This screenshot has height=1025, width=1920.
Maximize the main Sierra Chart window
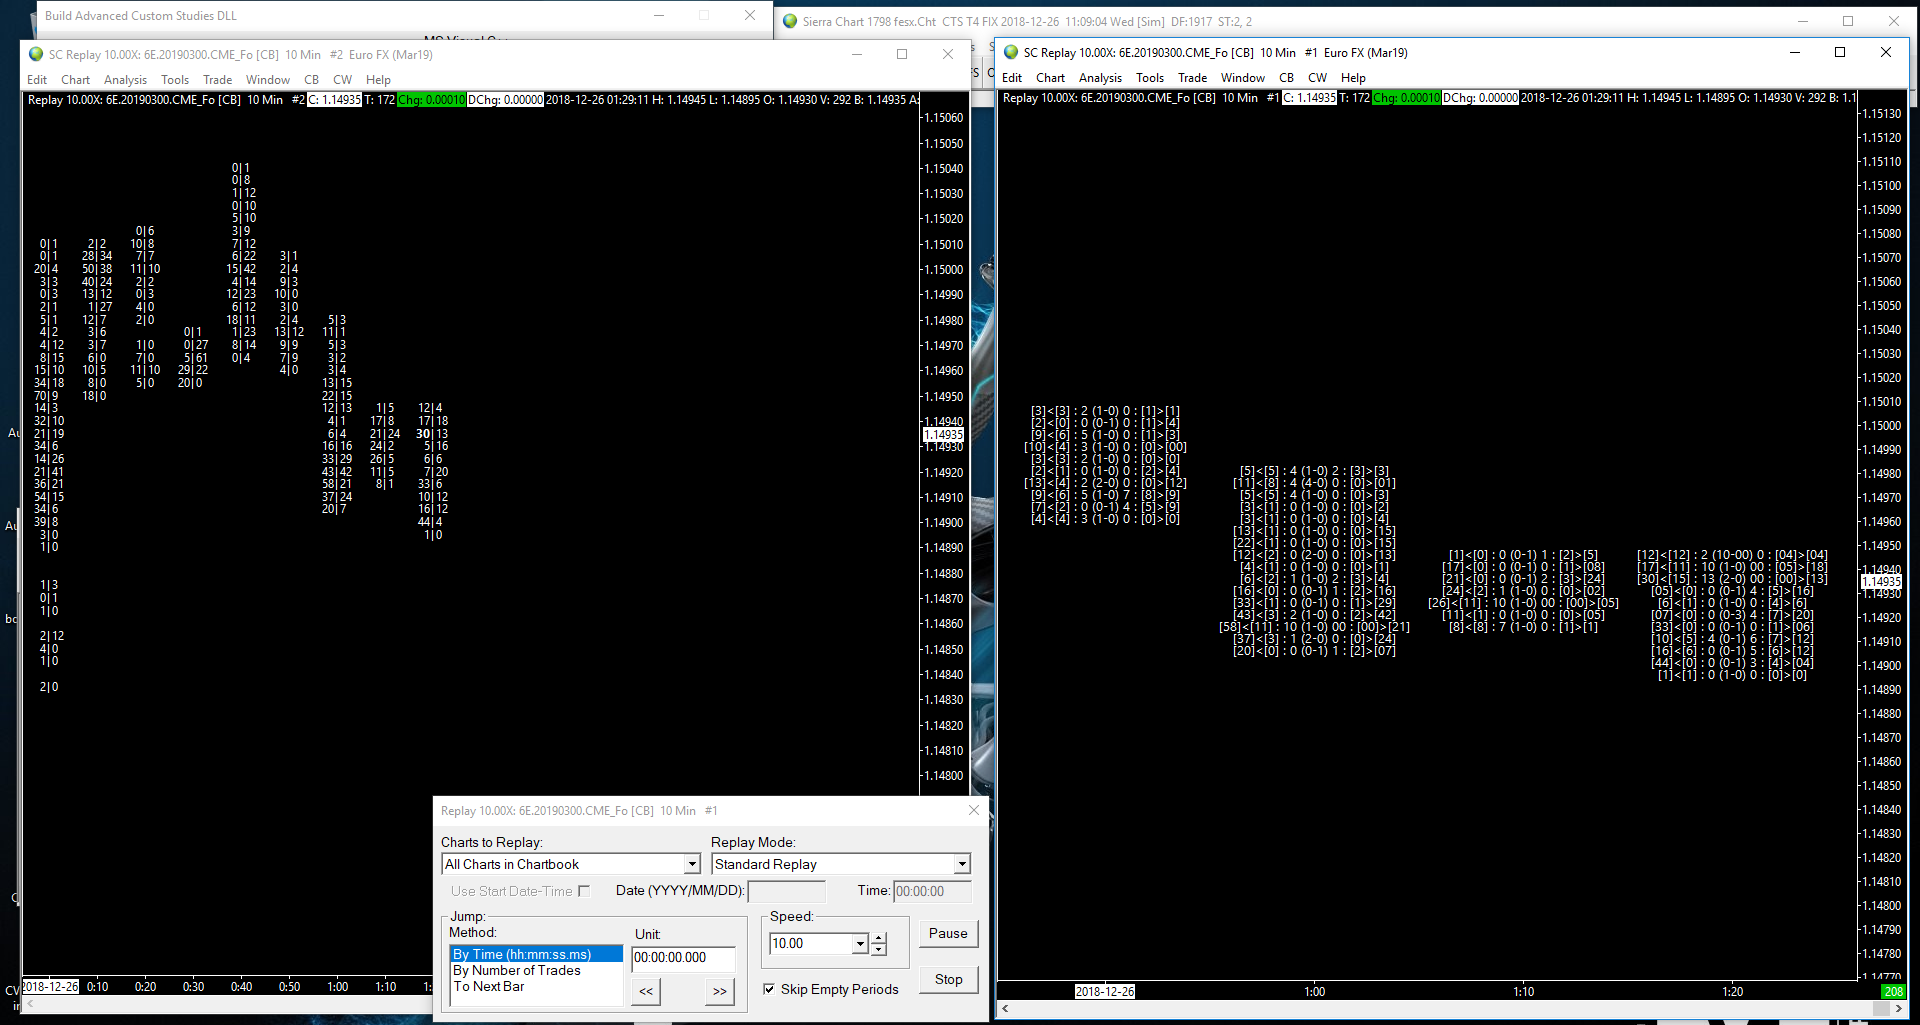(1848, 21)
